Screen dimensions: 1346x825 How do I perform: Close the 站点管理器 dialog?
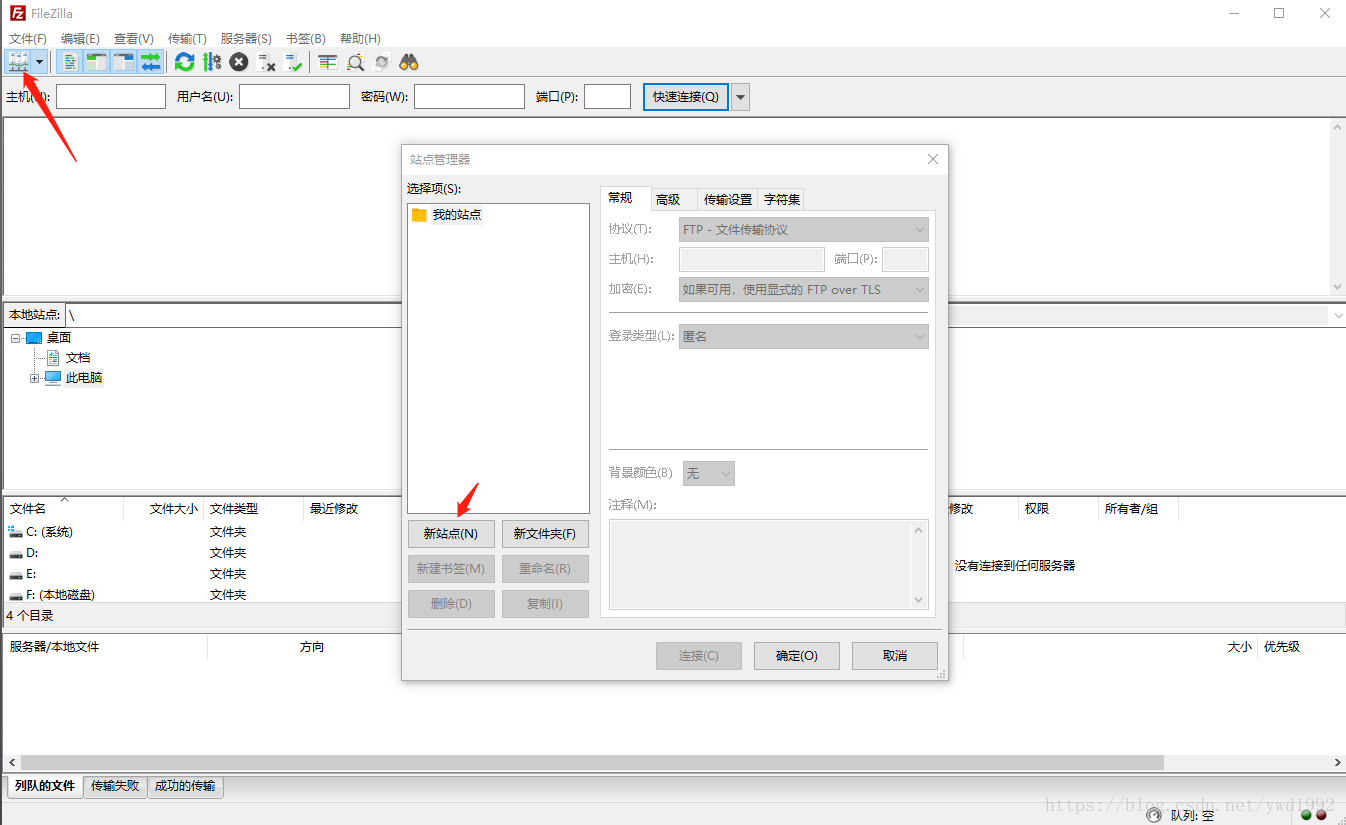click(932, 160)
